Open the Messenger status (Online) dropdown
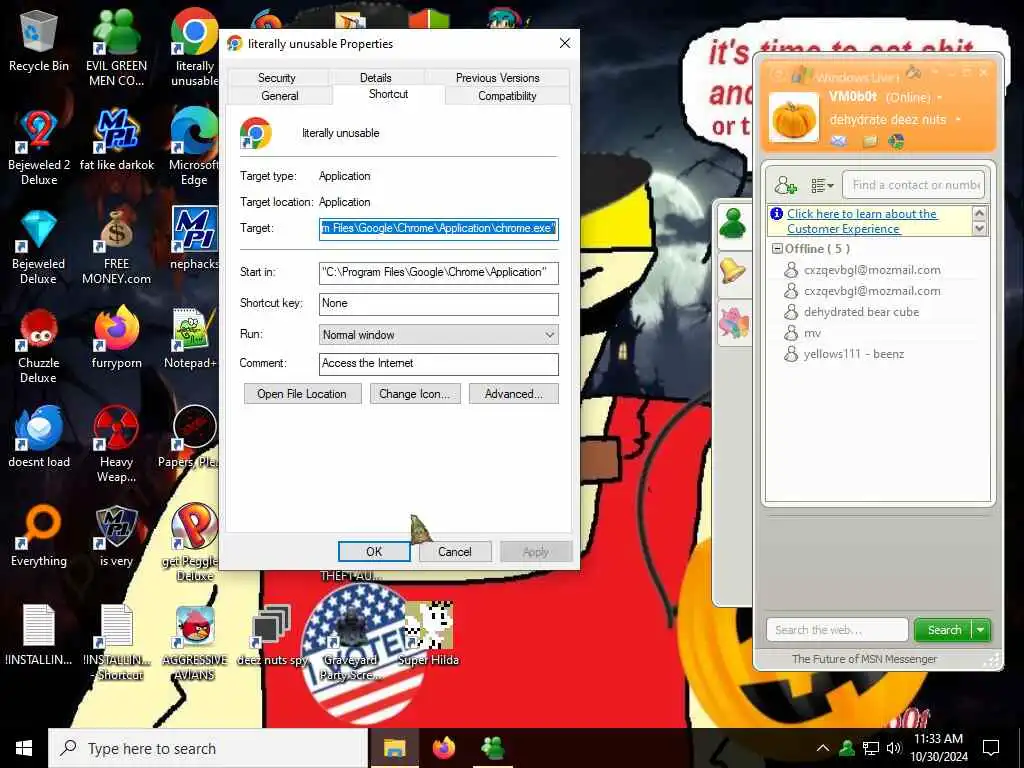Viewport: 1024px width, 768px height. (x=940, y=97)
